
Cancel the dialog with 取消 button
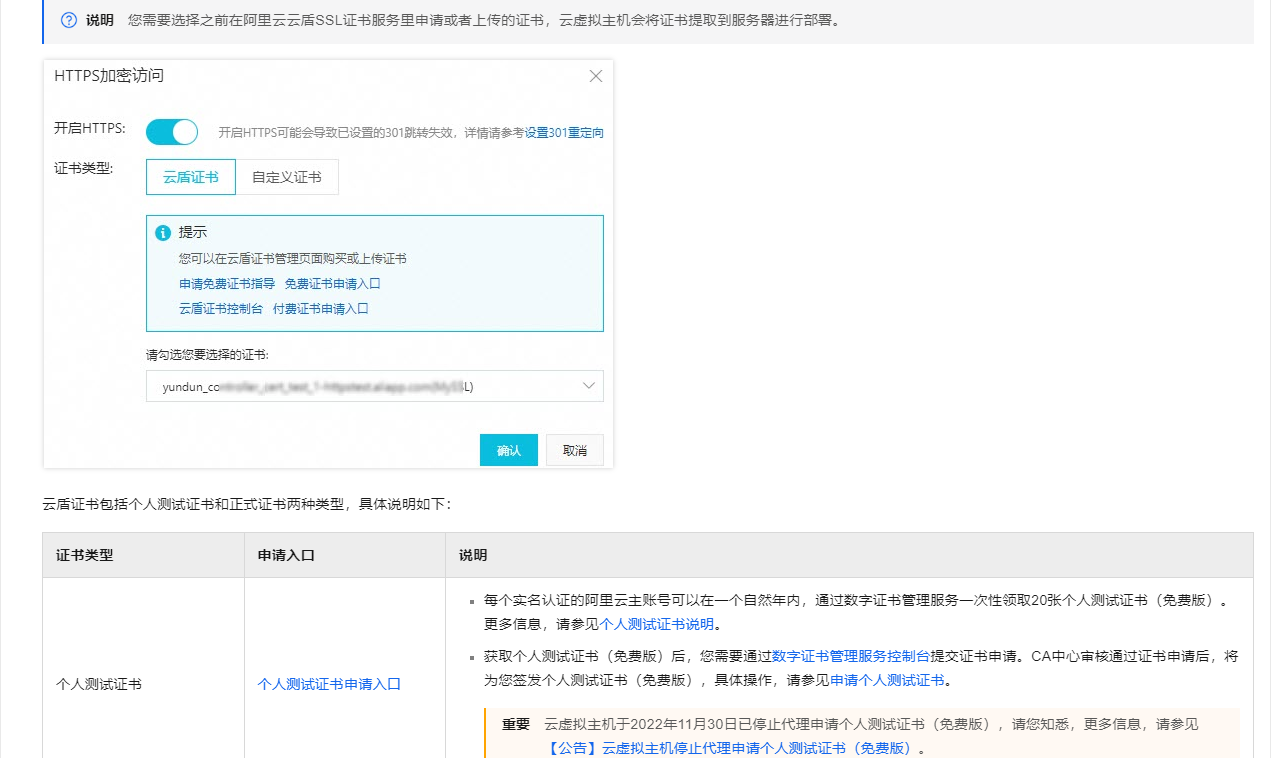click(x=575, y=450)
